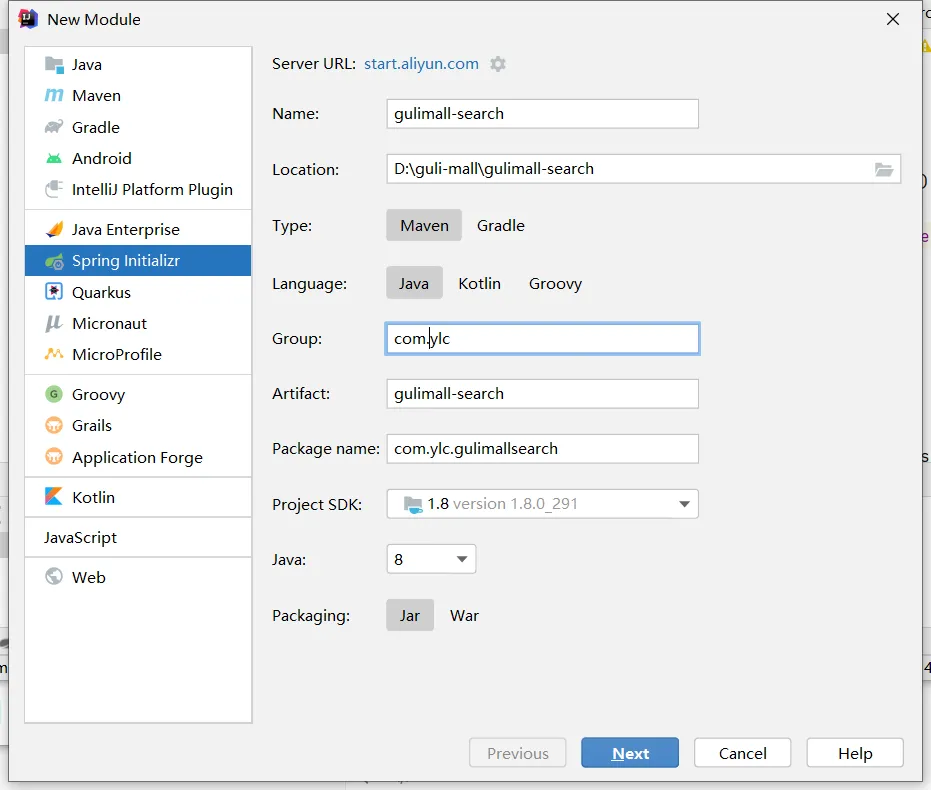Click the Artifact input field

click(x=542, y=393)
